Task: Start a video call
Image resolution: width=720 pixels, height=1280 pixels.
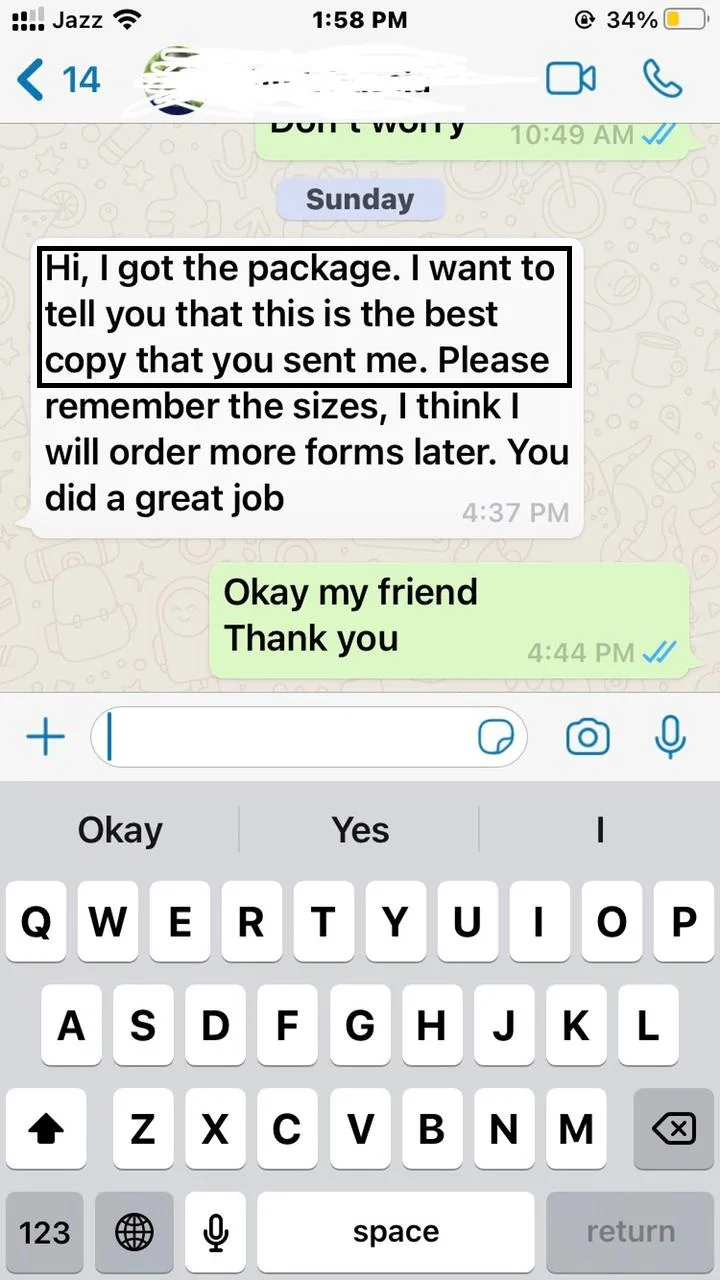Action: pyautogui.click(x=571, y=78)
